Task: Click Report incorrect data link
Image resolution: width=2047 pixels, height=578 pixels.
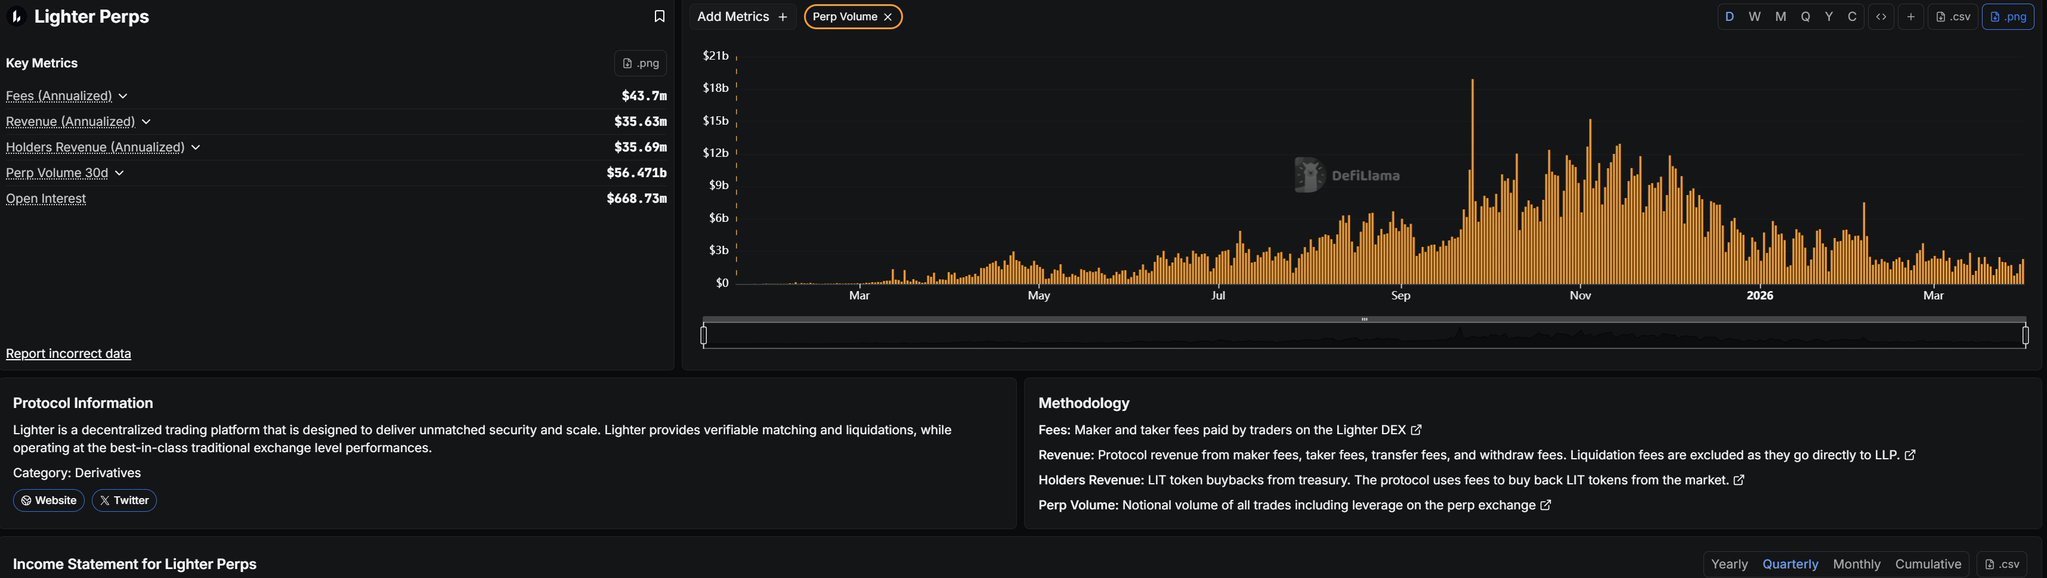Action: coord(68,353)
